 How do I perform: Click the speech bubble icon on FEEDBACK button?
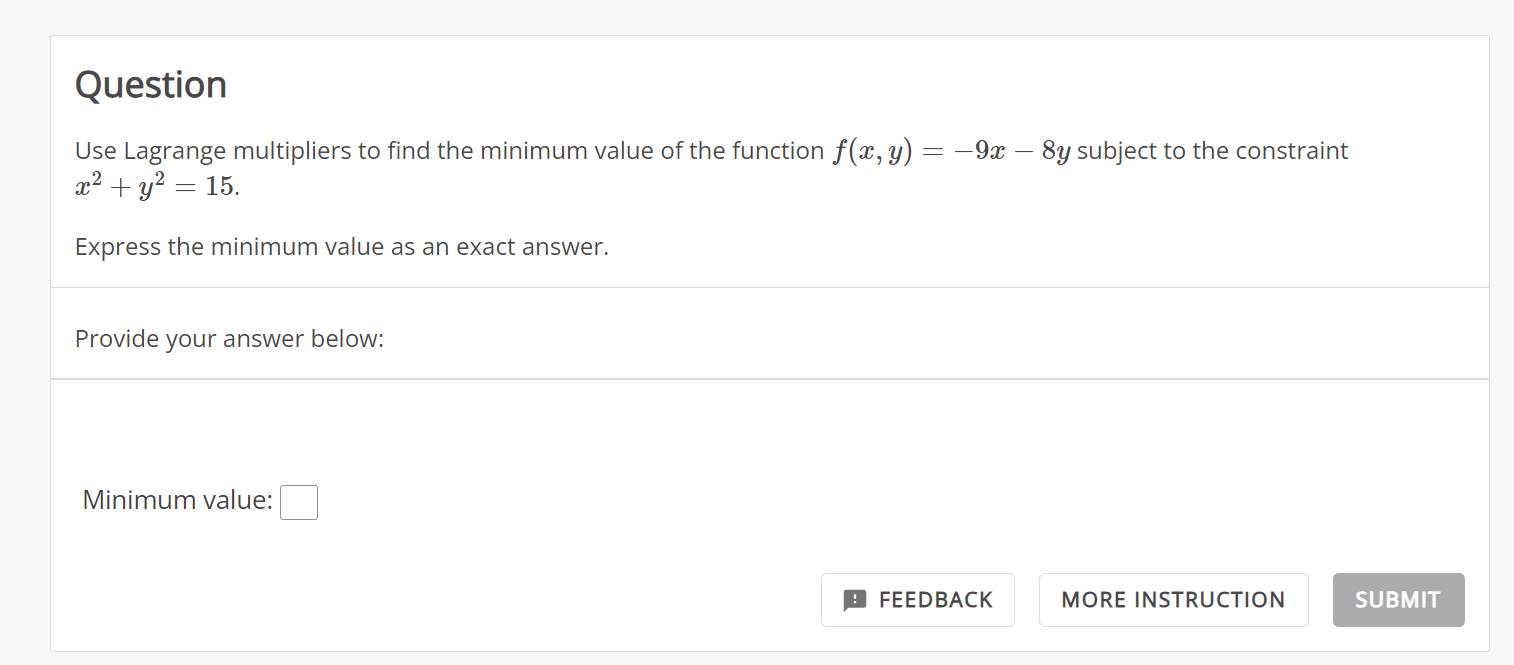pyautogui.click(x=853, y=599)
